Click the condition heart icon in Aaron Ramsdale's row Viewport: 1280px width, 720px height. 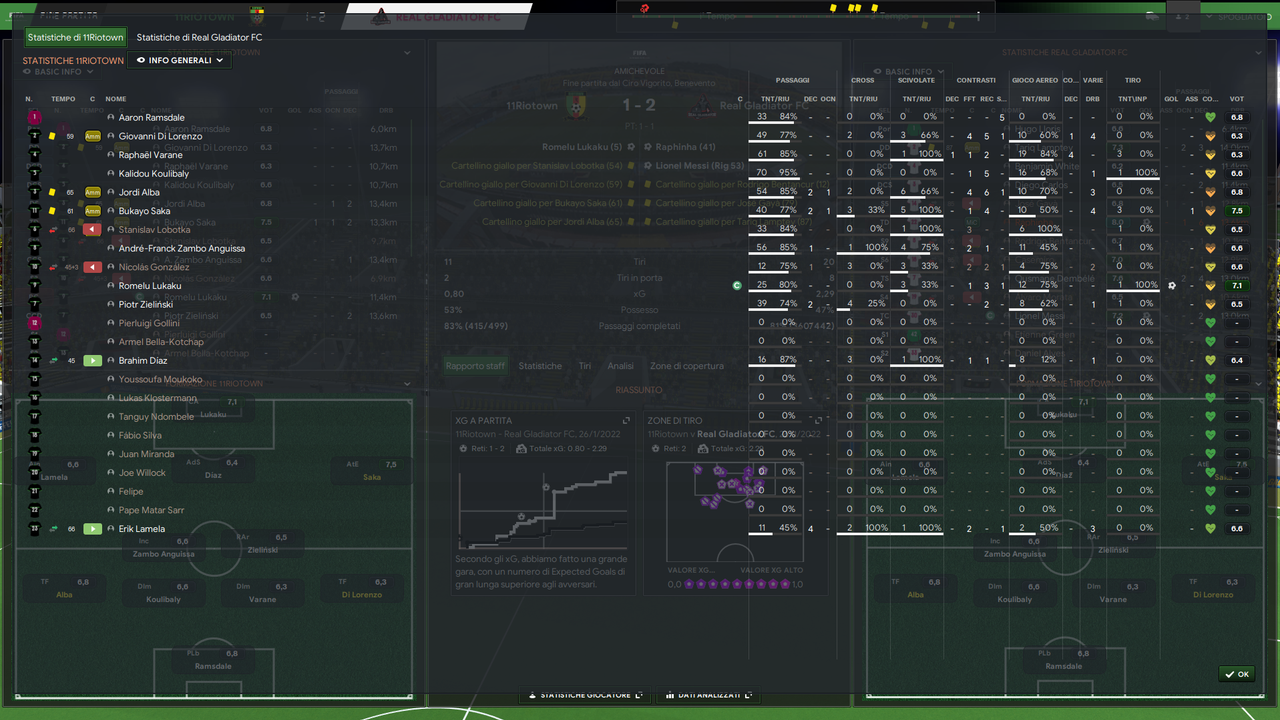[x=1211, y=117]
